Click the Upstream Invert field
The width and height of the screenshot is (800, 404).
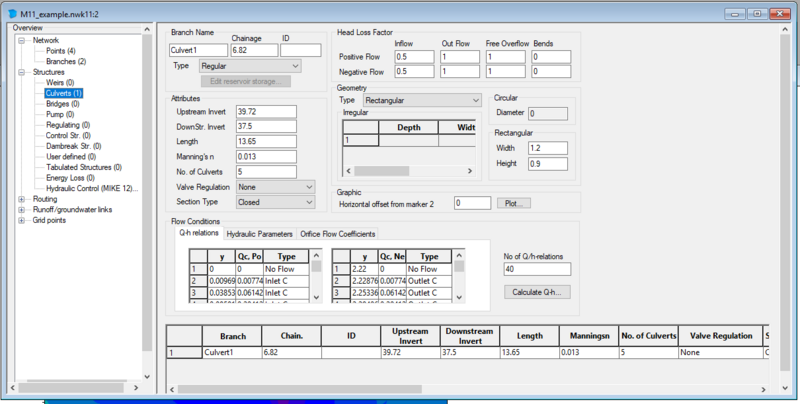coord(266,112)
